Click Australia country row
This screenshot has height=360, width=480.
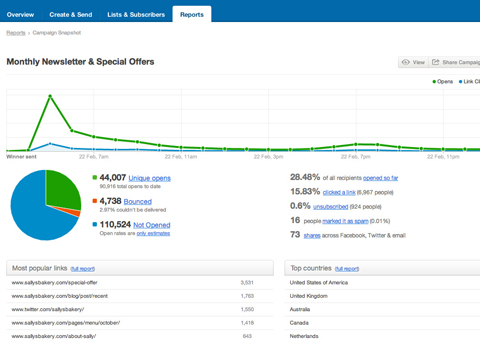tap(382, 309)
